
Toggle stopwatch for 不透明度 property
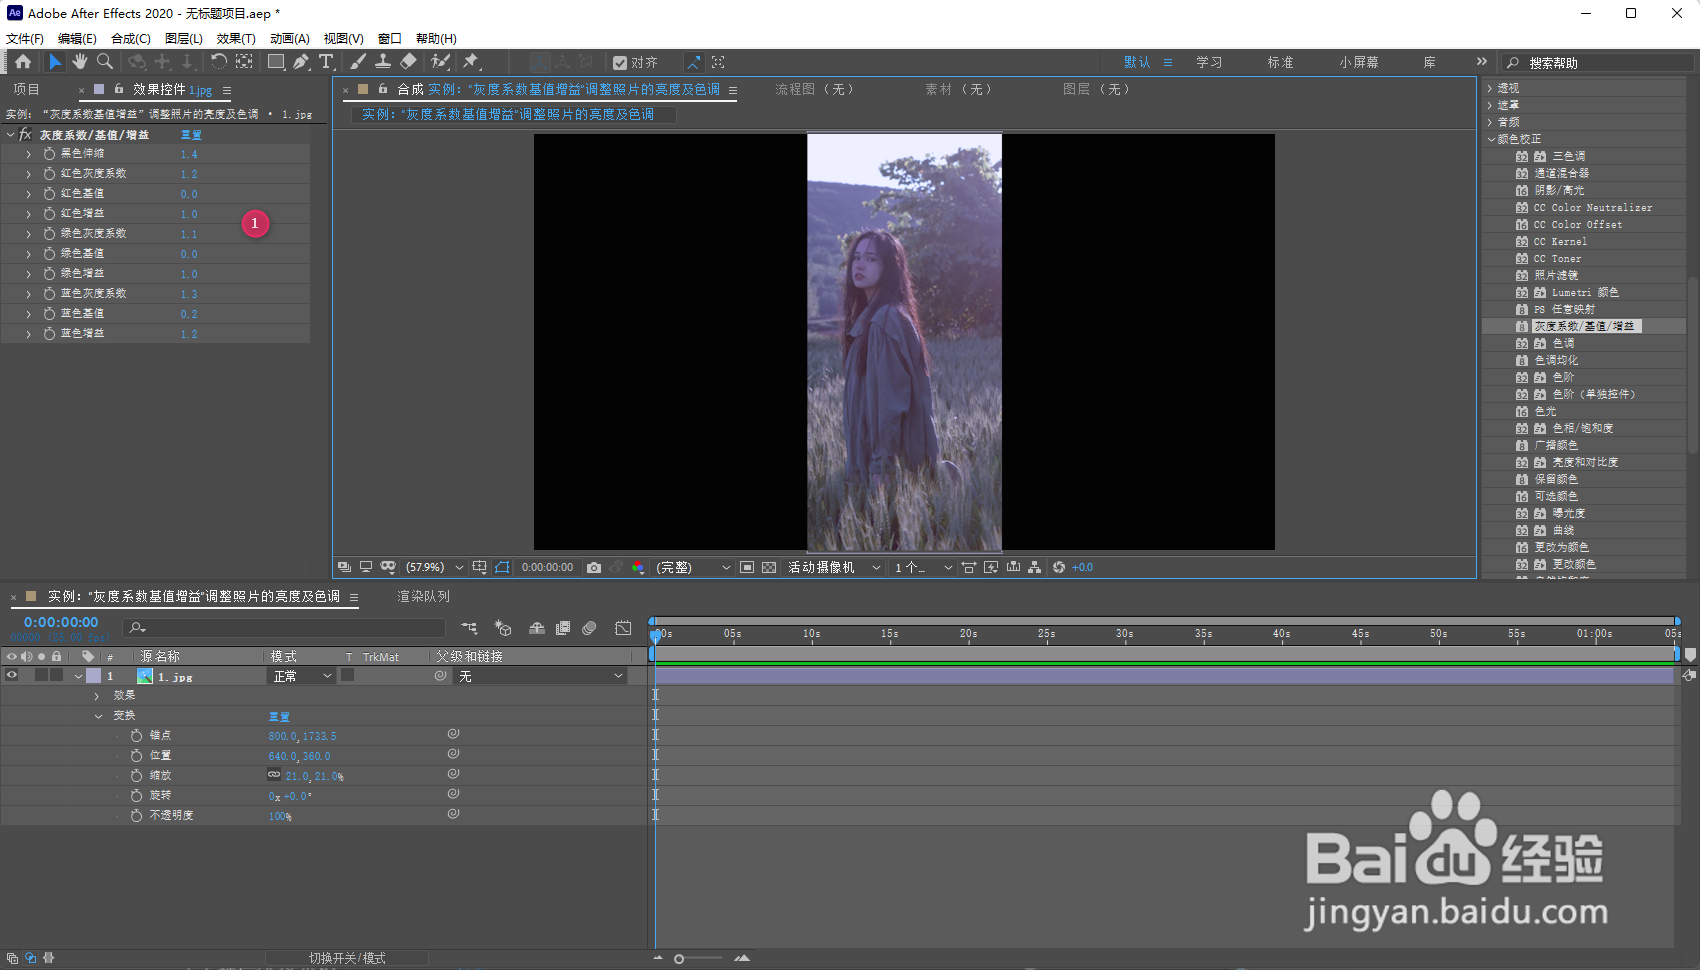(136, 815)
